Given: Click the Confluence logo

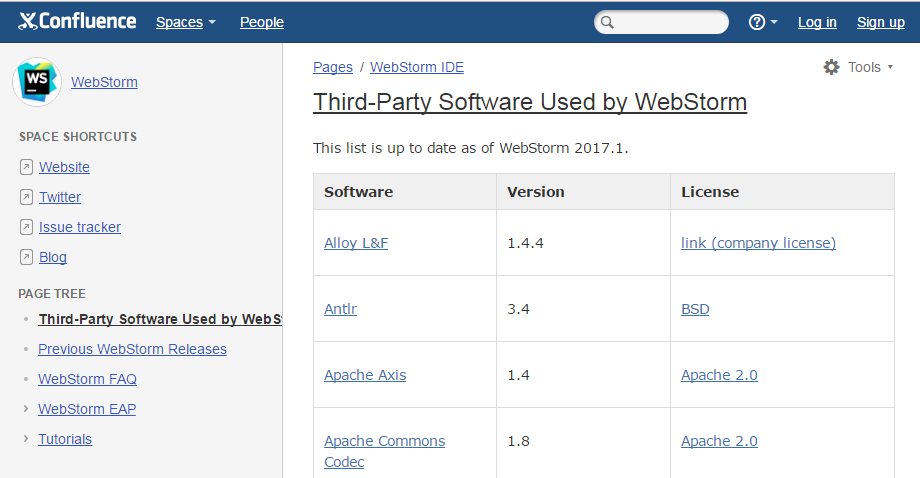Looking at the screenshot, I should coord(77,22).
